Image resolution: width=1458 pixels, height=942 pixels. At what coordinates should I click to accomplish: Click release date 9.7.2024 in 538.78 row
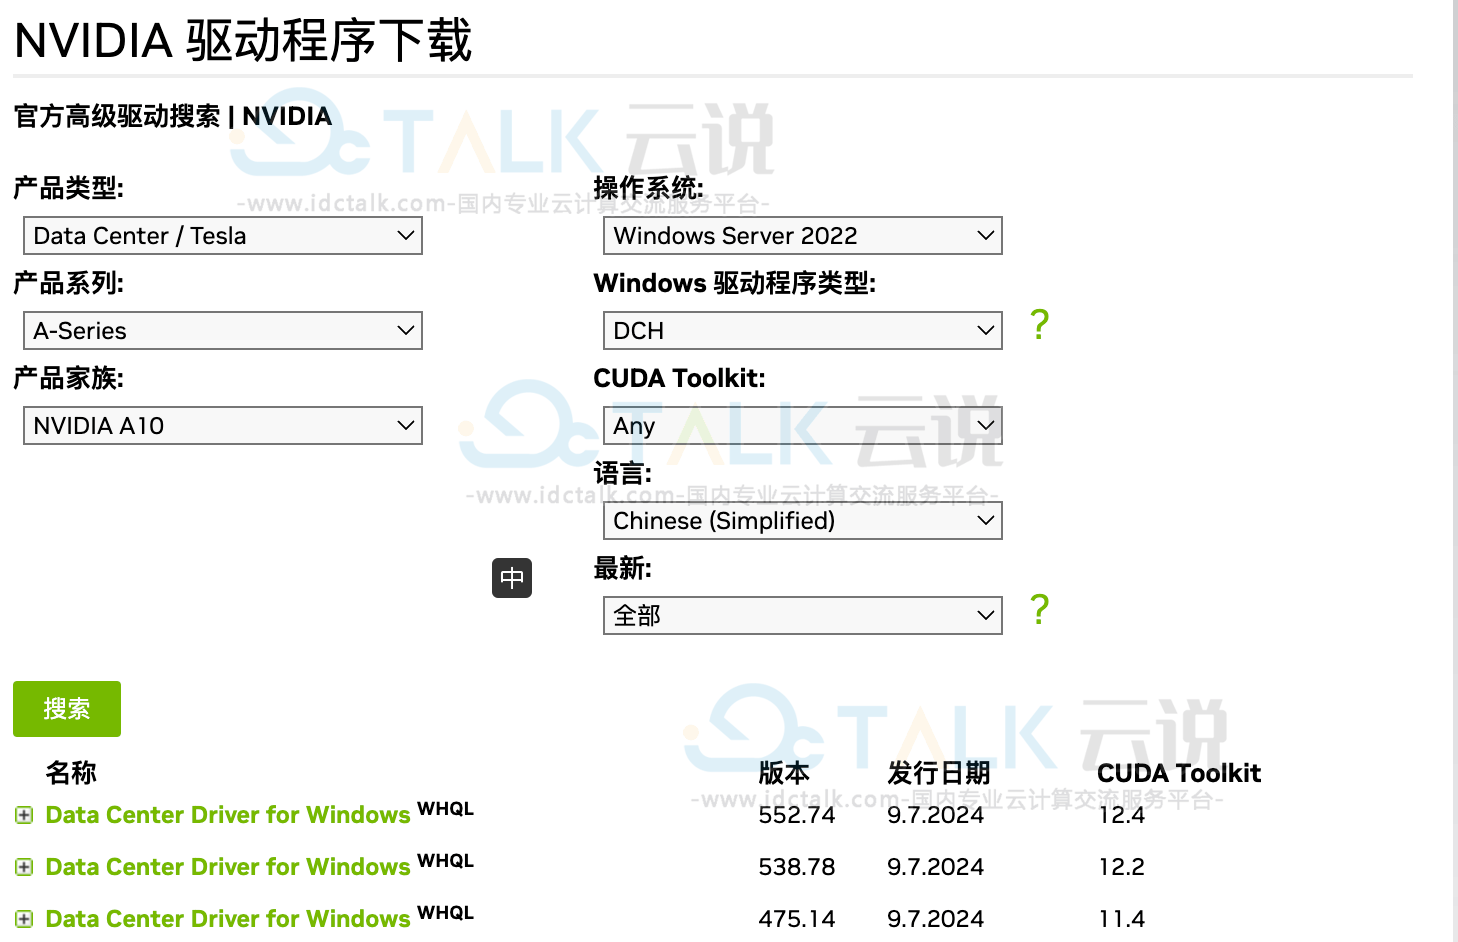point(936,867)
